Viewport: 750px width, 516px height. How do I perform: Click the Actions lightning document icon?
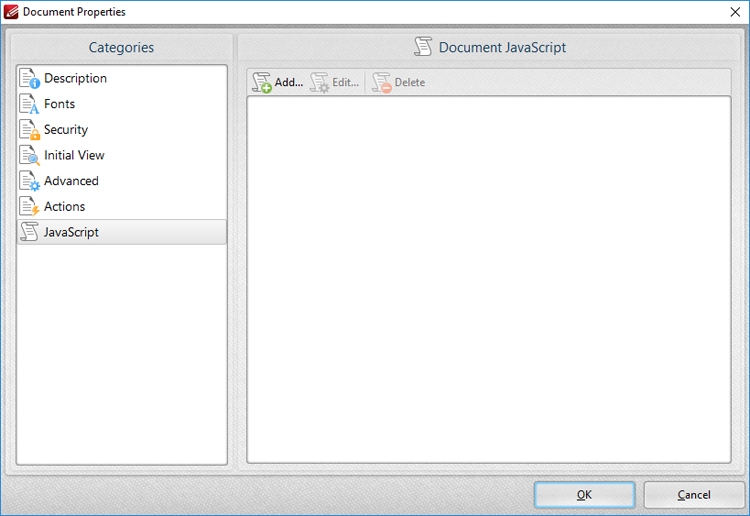pos(29,207)
